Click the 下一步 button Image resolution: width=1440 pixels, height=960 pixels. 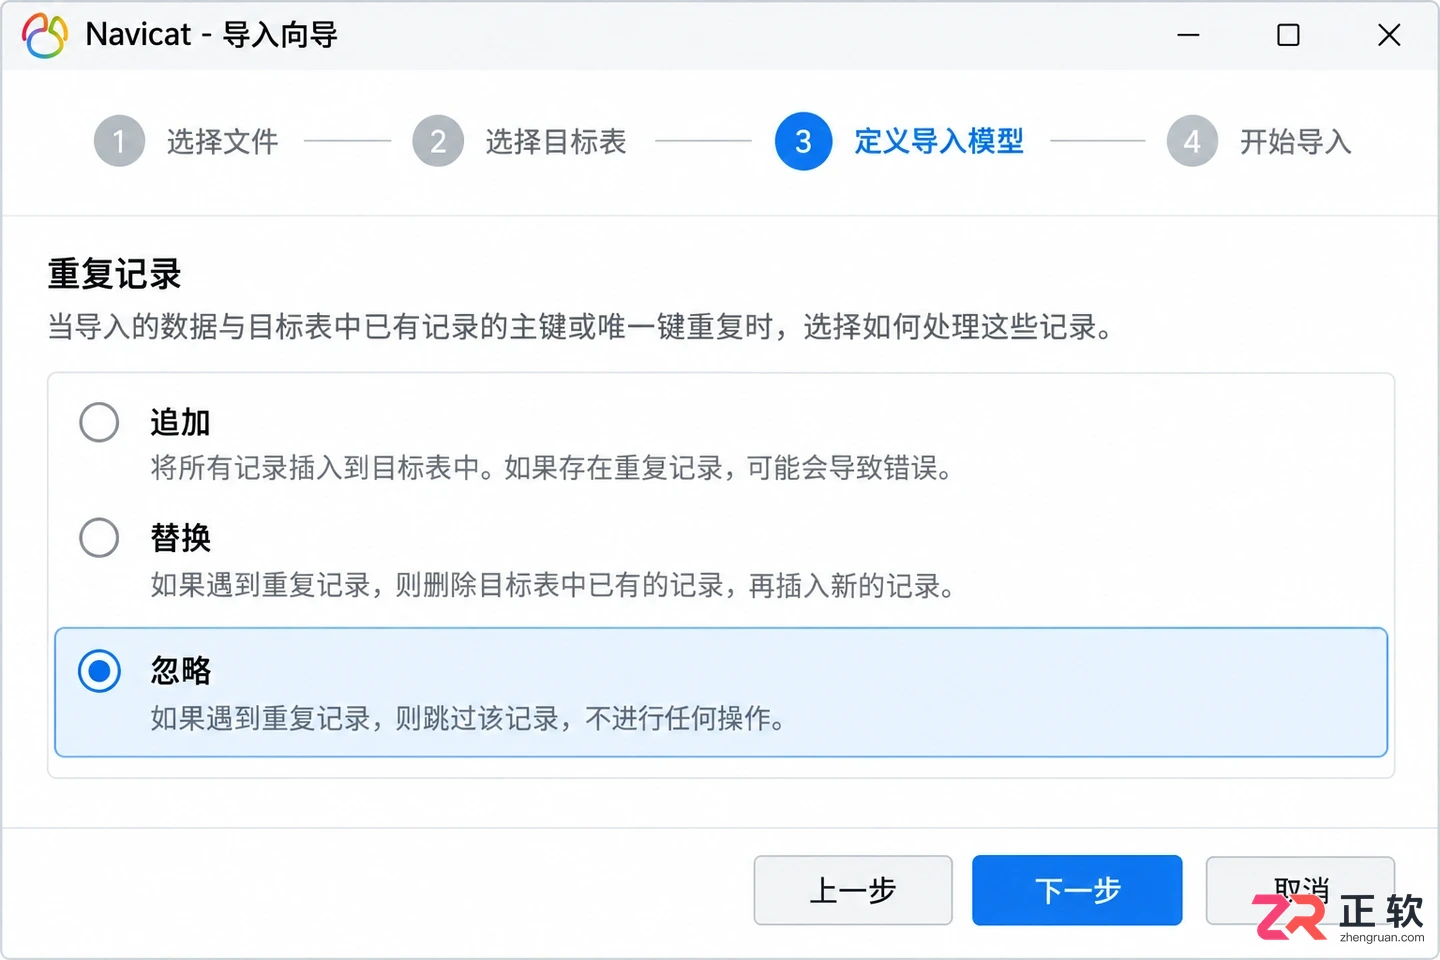coord(1077,890)
